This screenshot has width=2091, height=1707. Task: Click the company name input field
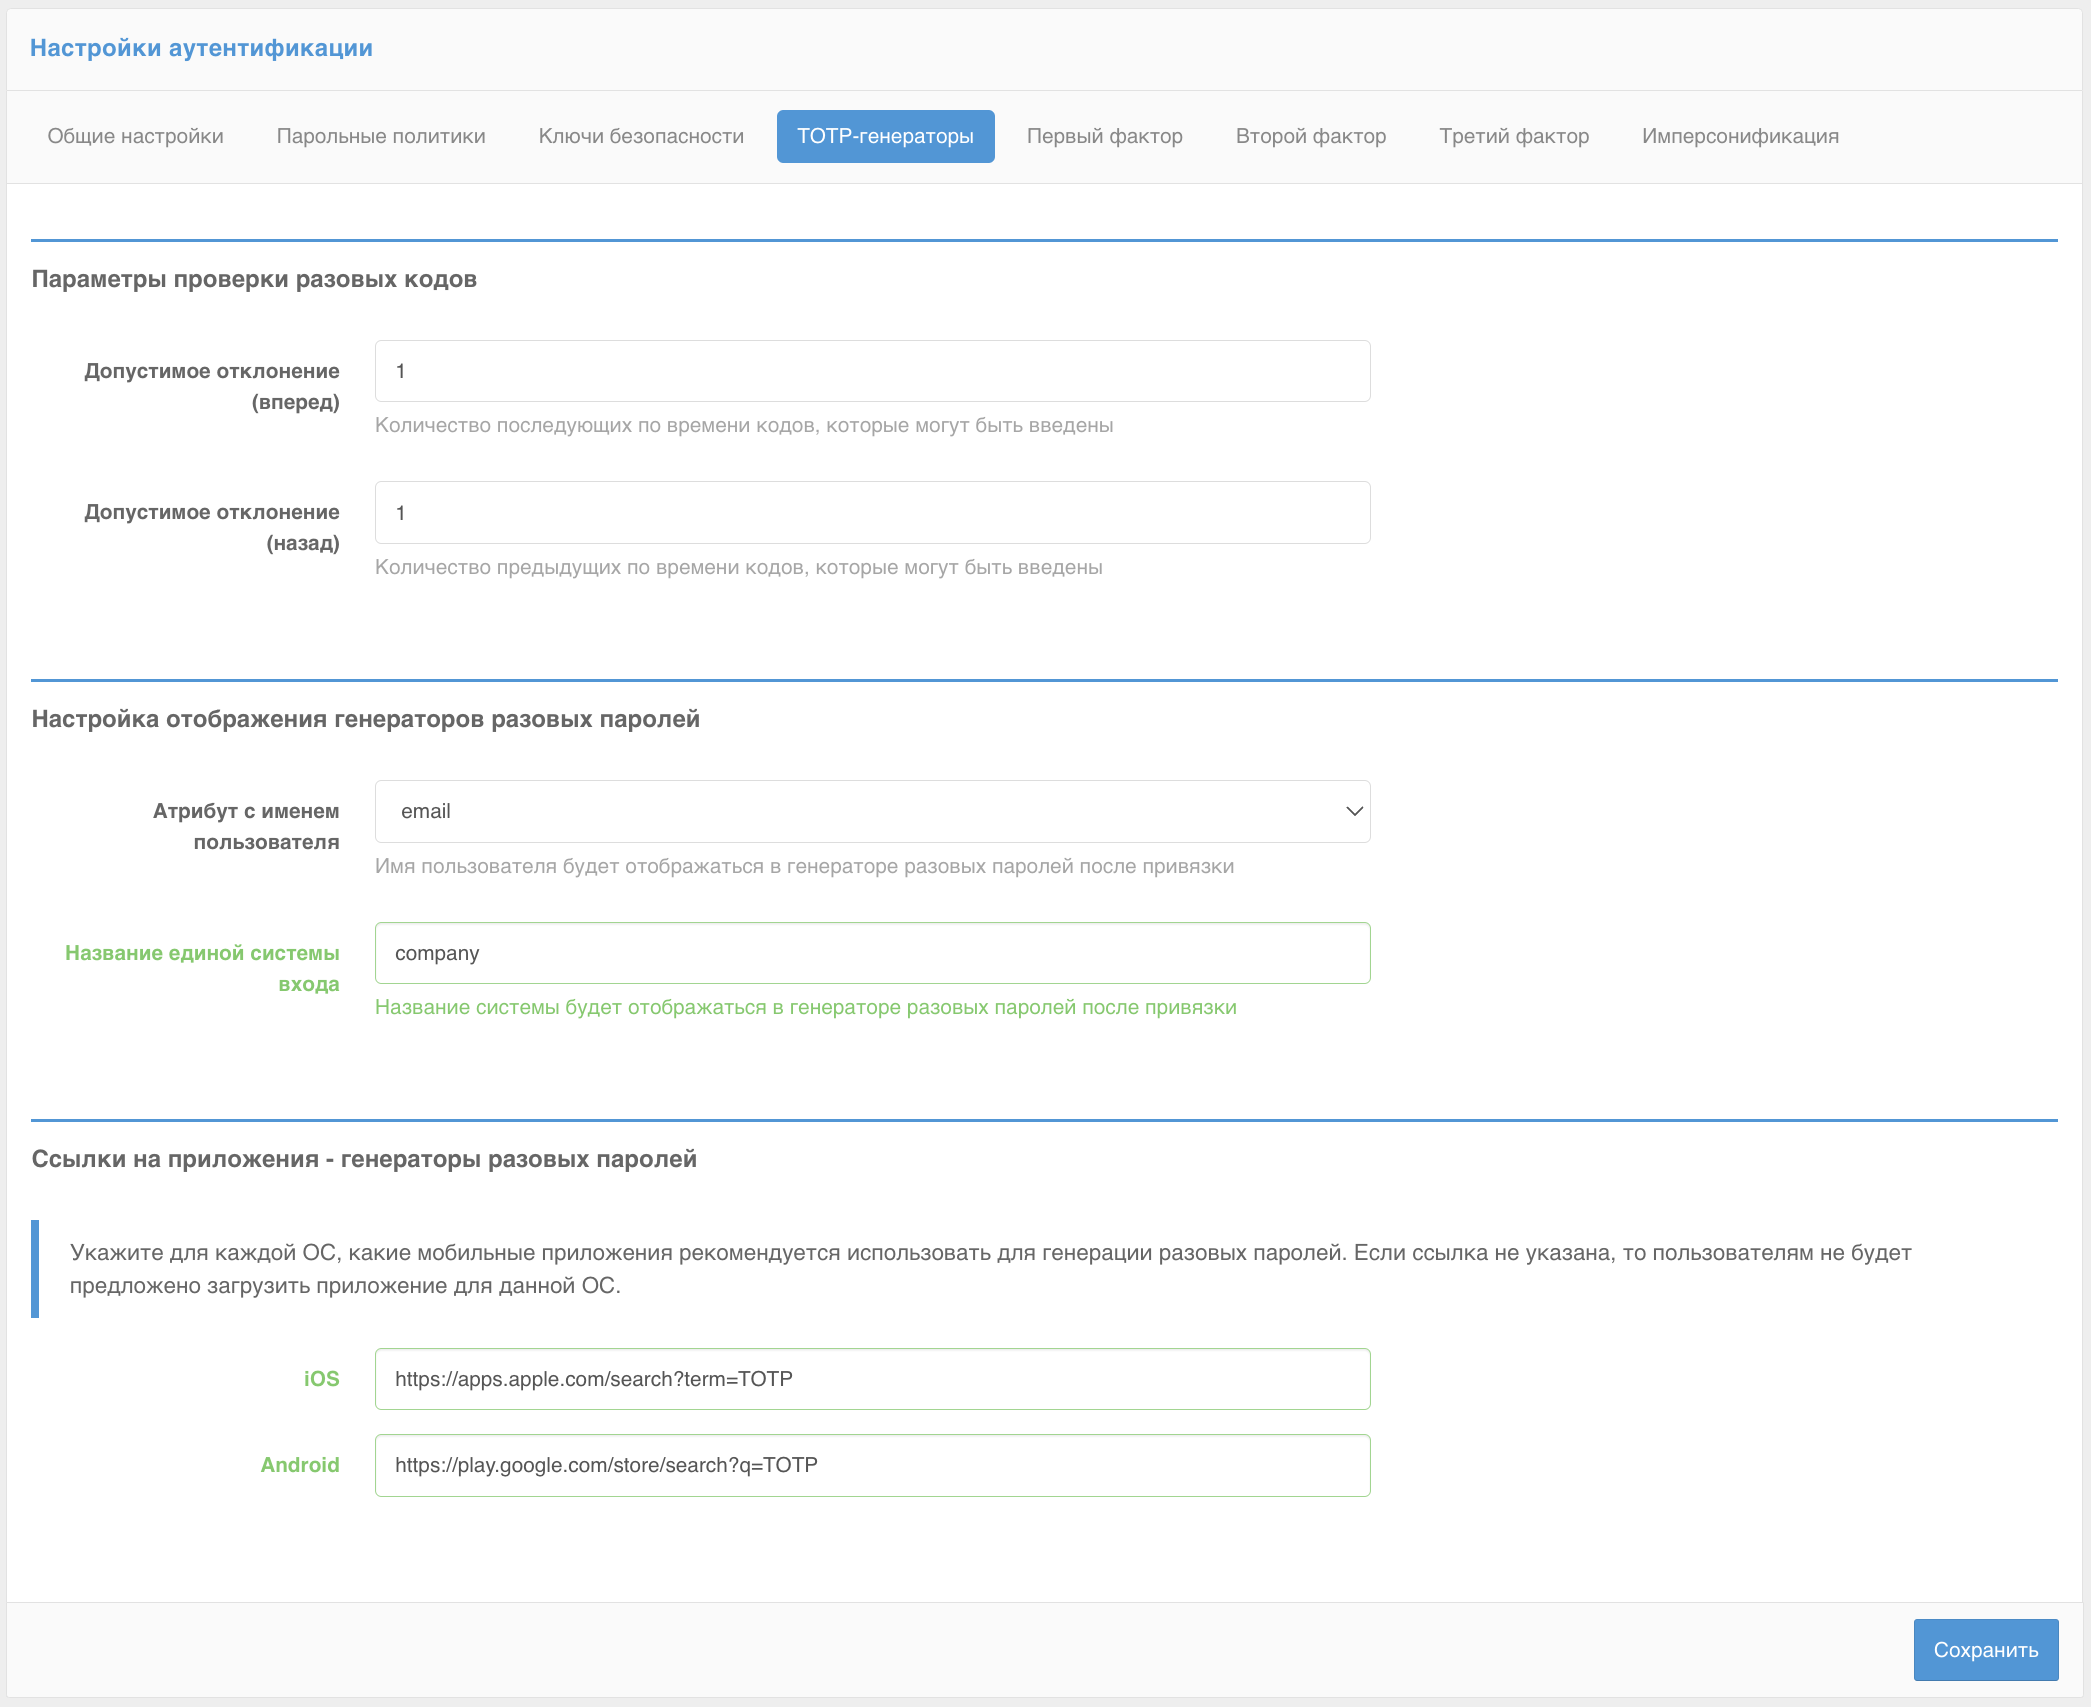tap(871, 952)
